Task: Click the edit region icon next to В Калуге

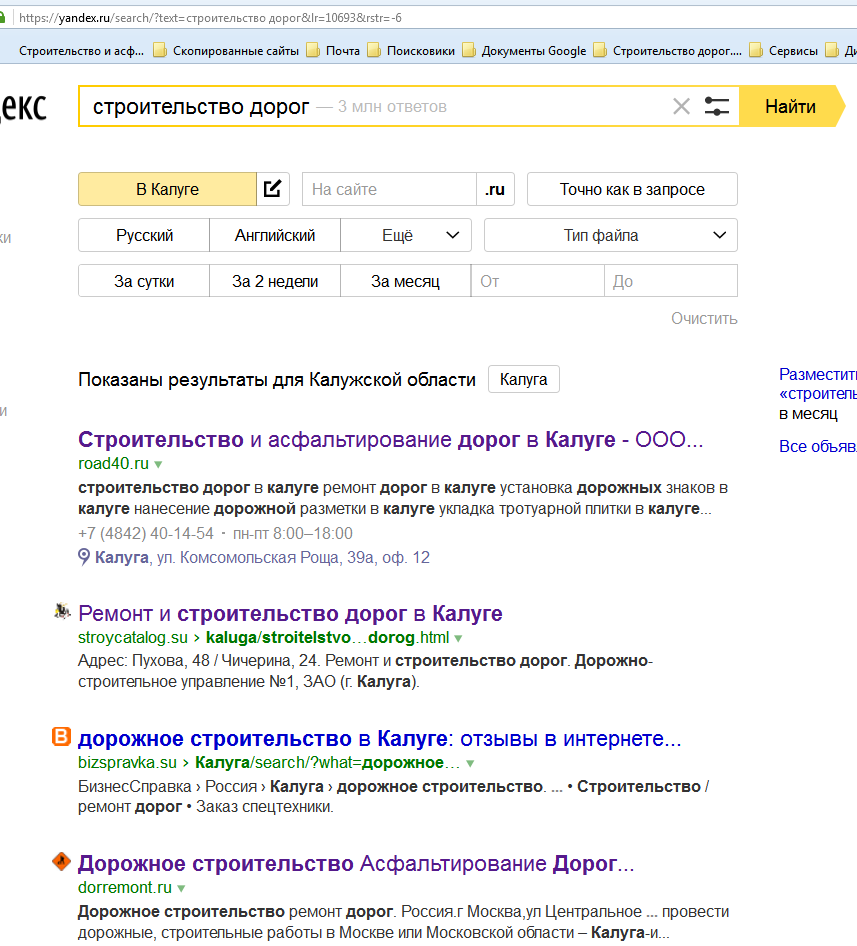Action: [273, 189]
